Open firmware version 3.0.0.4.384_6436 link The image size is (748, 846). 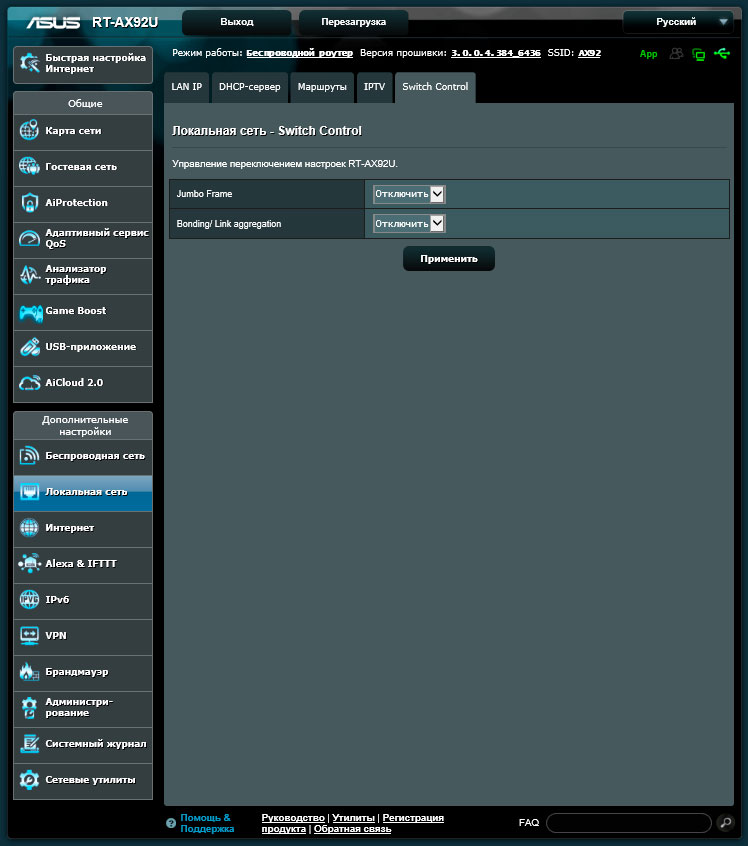tap(496, 53)
